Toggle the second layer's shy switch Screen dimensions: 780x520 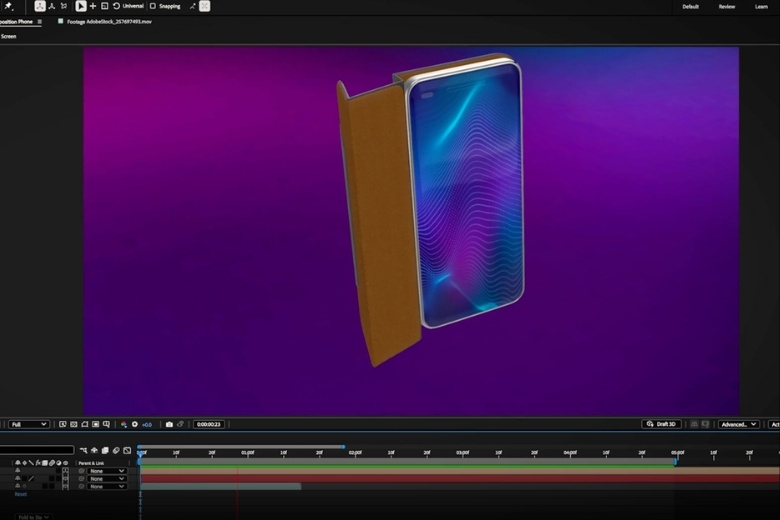[17, 478]
